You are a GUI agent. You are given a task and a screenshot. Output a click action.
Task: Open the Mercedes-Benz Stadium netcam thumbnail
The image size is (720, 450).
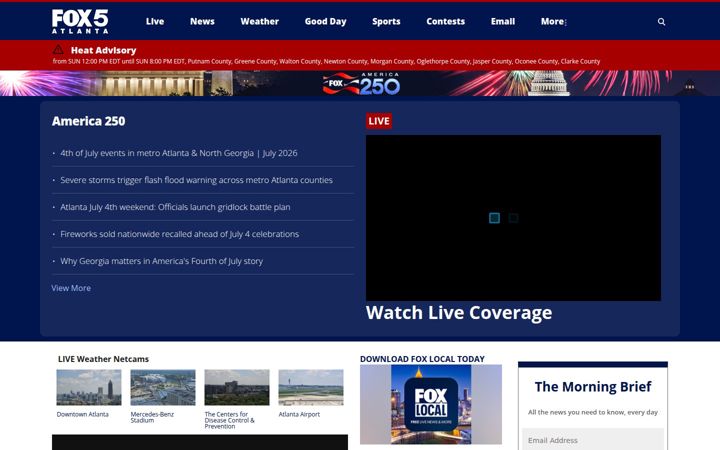click(x=163, y=388)
